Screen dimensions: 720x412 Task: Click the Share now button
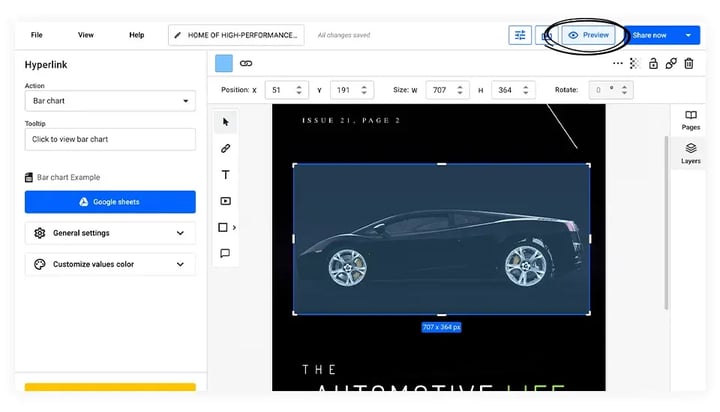650,35
